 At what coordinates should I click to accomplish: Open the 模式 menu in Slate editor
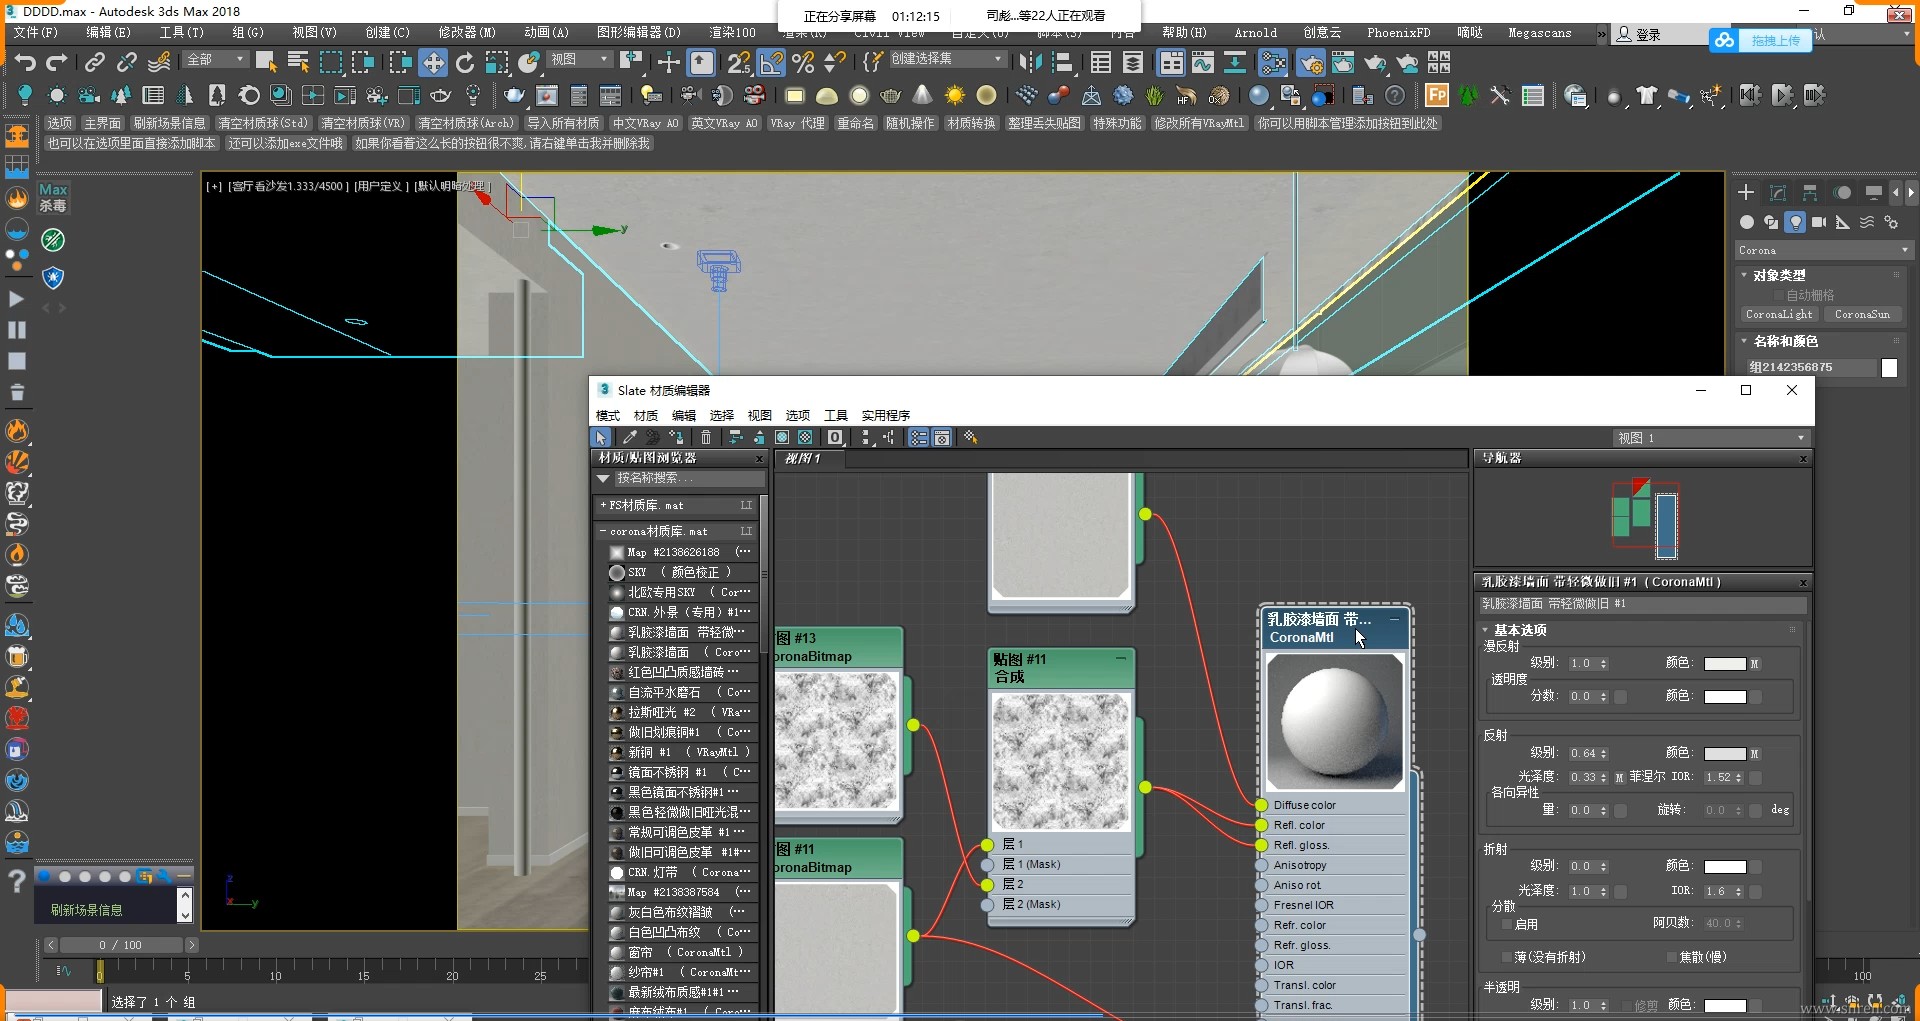point(608,415)
